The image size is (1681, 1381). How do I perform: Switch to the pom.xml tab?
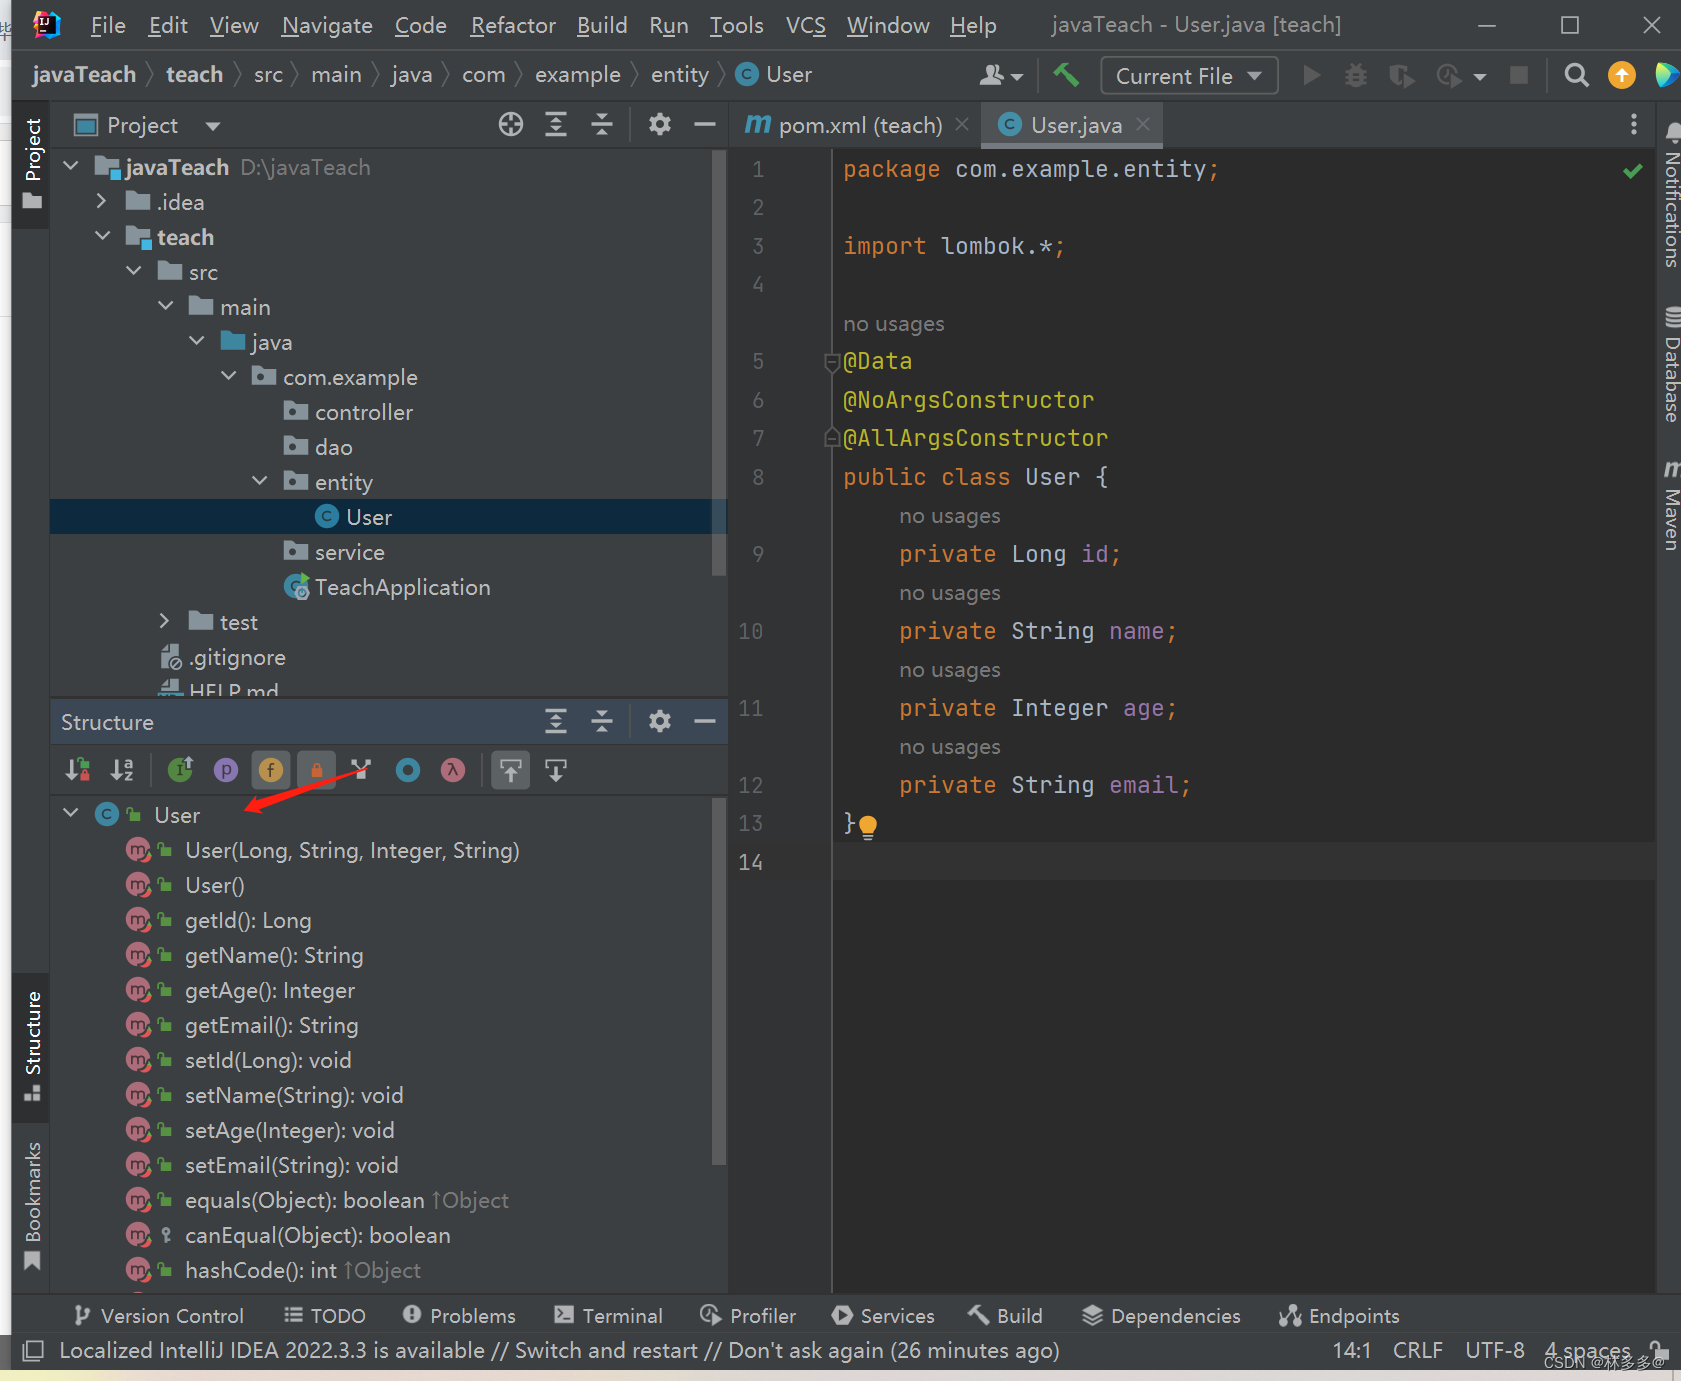858,124
